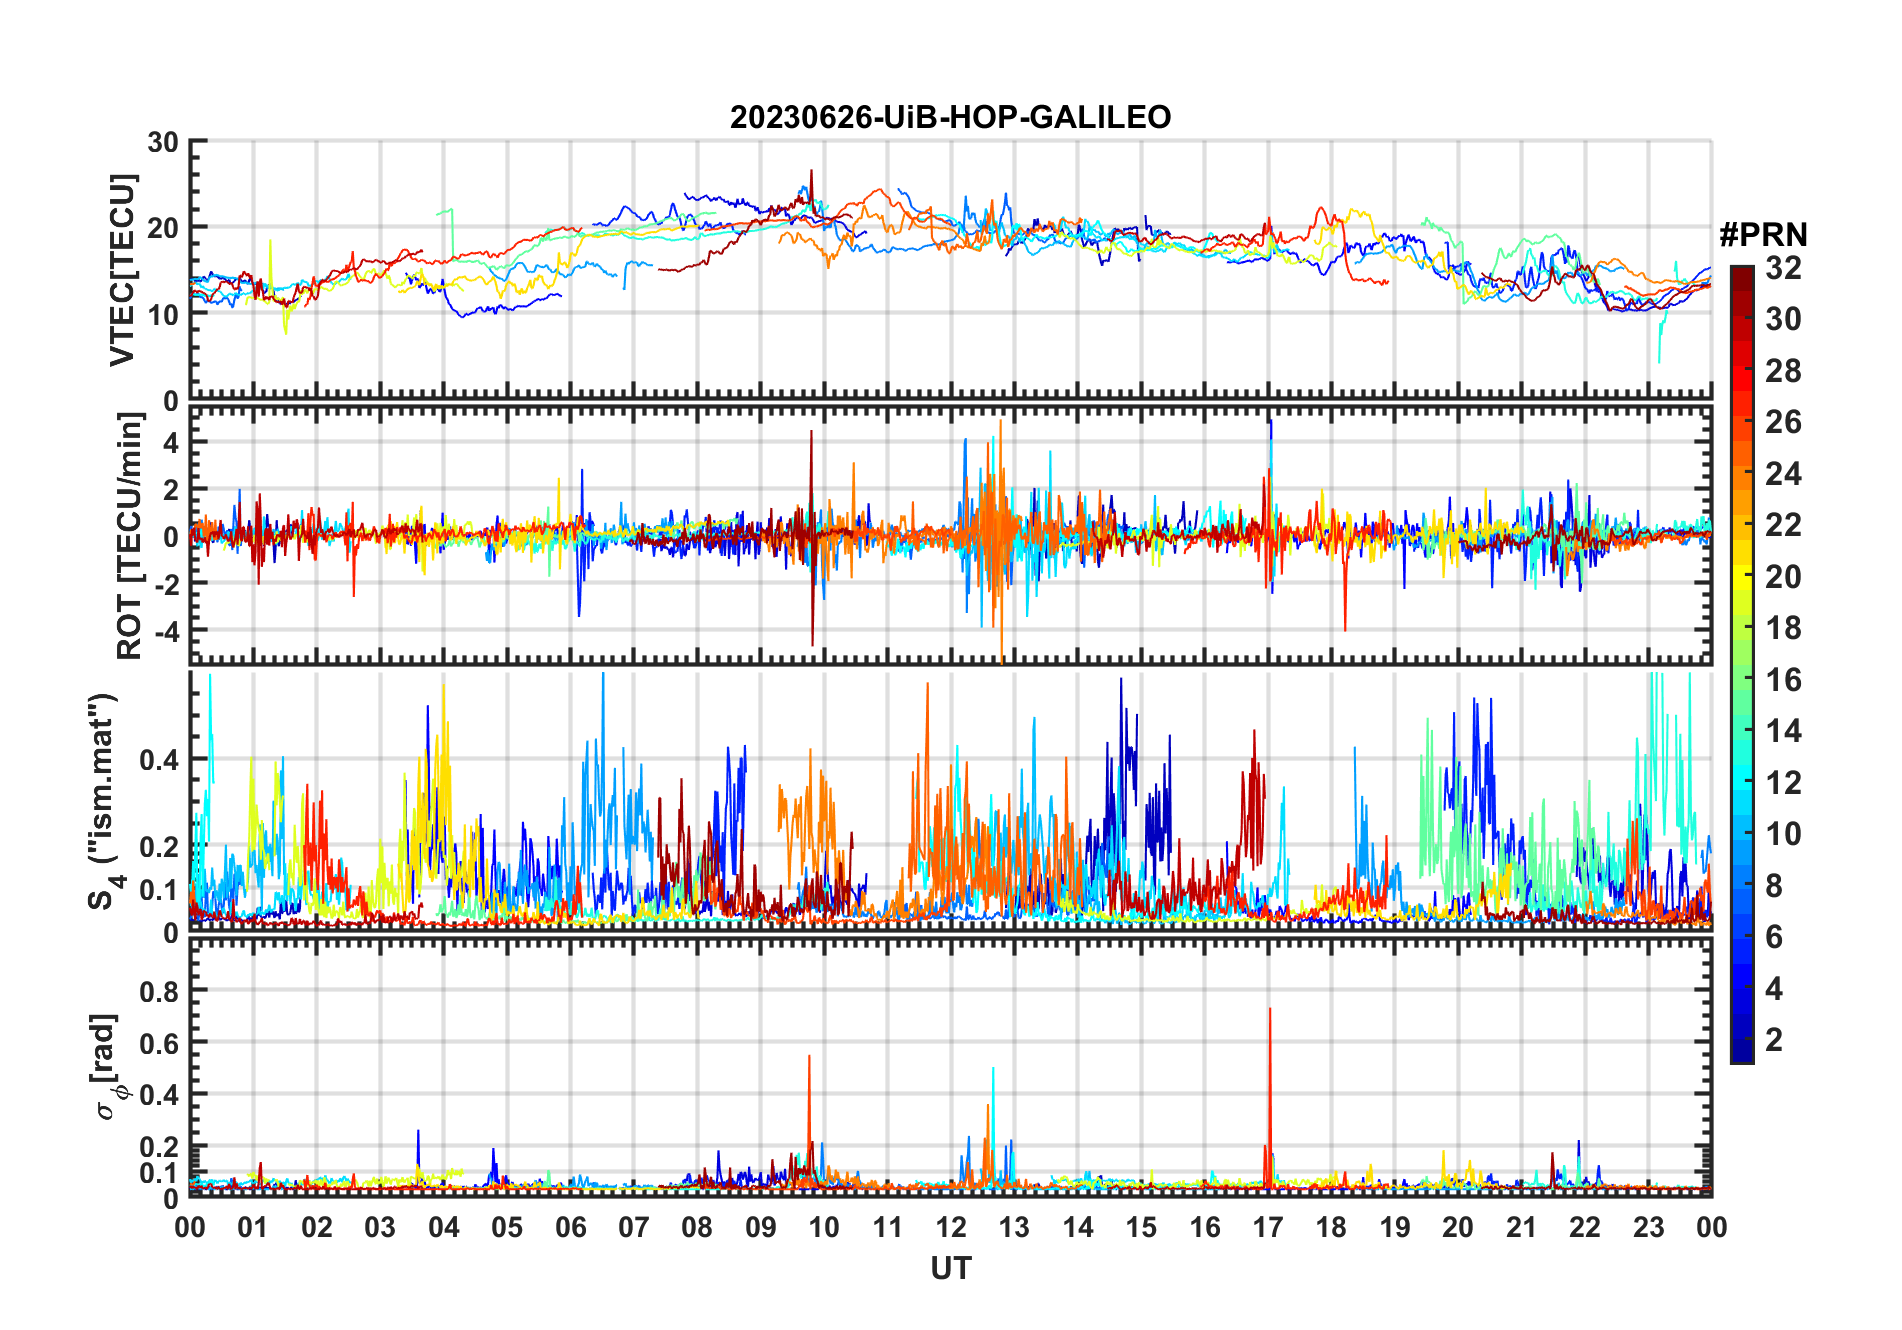
Task: Click colorbar tick label 32
Action: click(x=1783, y=268)
